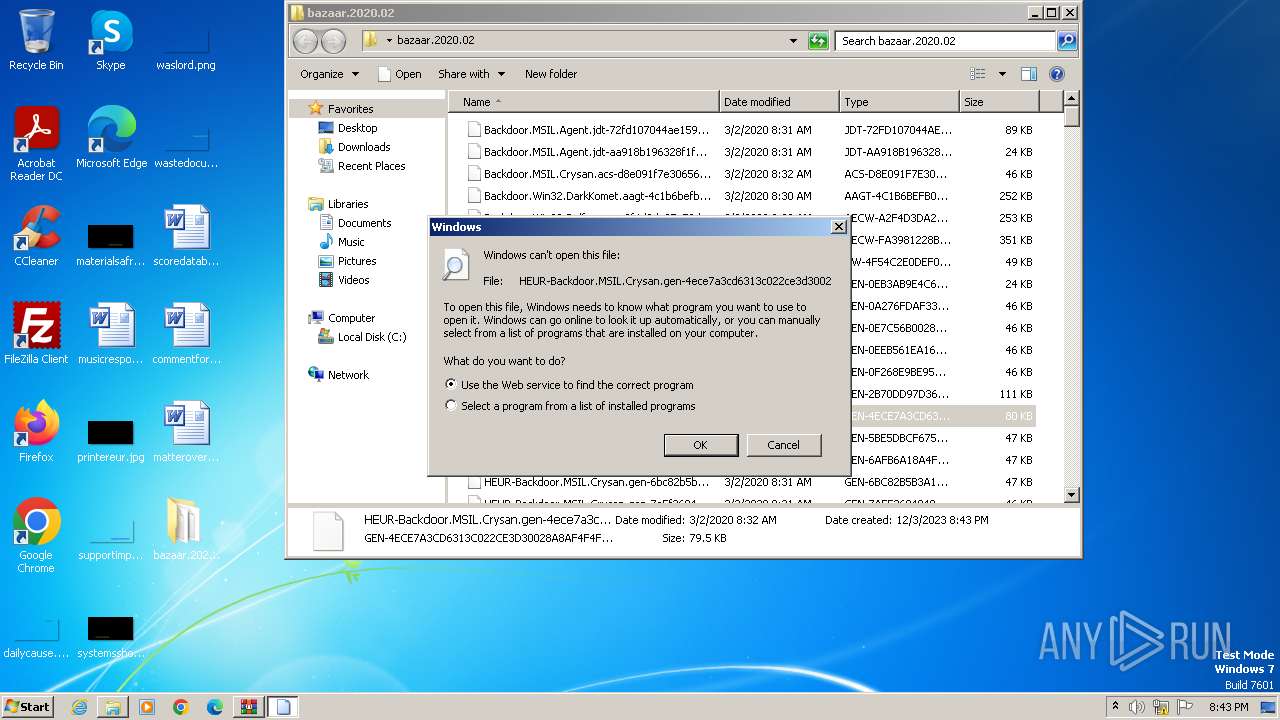Image resolution: width=1280 pixels, height=720 pixels.
Task: Open the Organize dropdown menu
Action: pos(329,74)
